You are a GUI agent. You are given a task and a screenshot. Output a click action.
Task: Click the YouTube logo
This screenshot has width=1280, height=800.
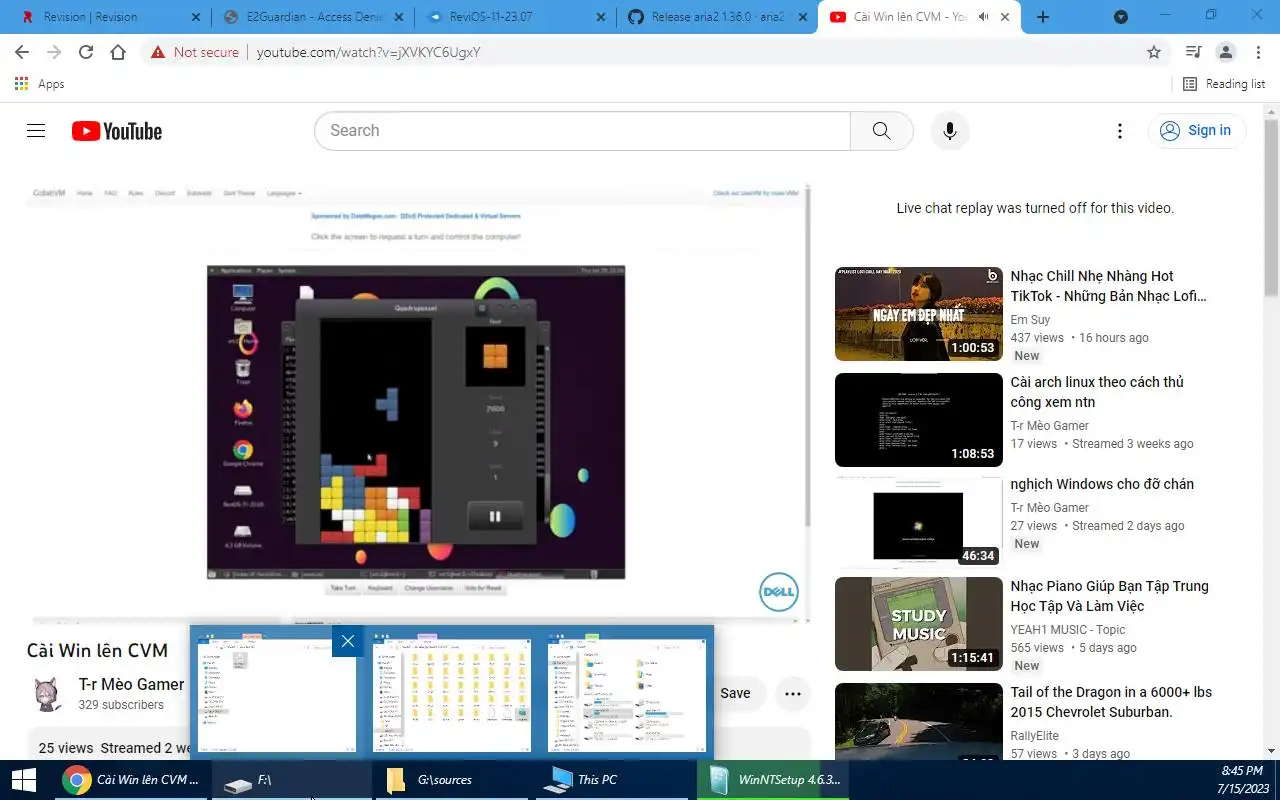point(117,131)
